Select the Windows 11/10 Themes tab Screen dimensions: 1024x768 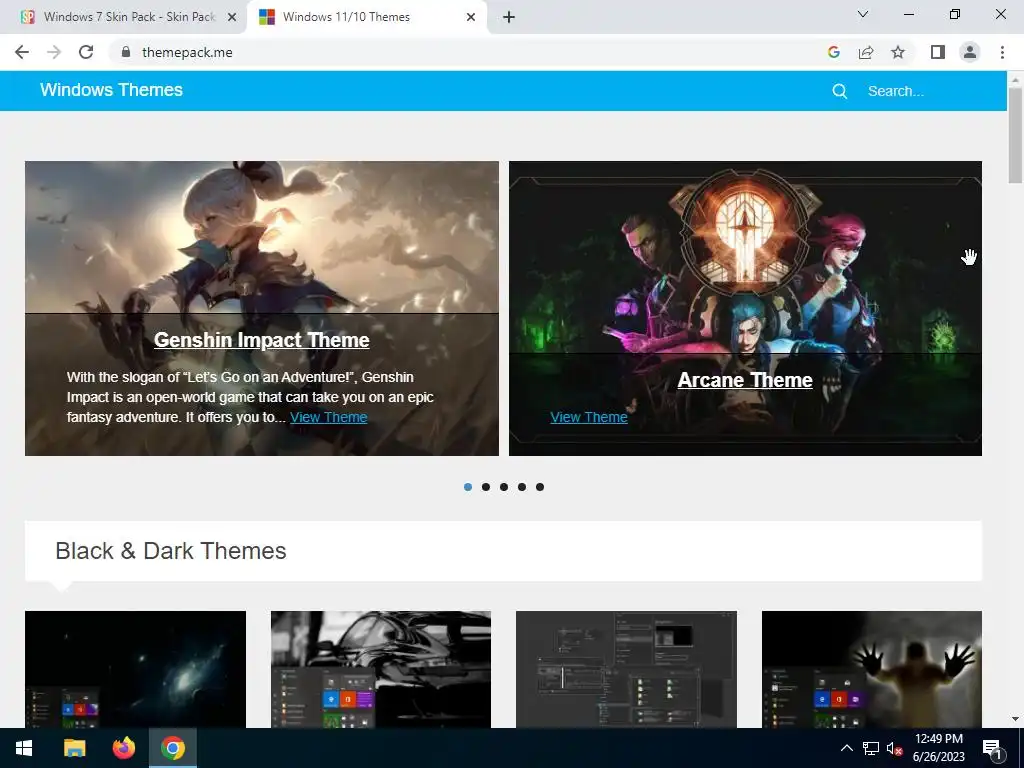click(x=366, y=17)
